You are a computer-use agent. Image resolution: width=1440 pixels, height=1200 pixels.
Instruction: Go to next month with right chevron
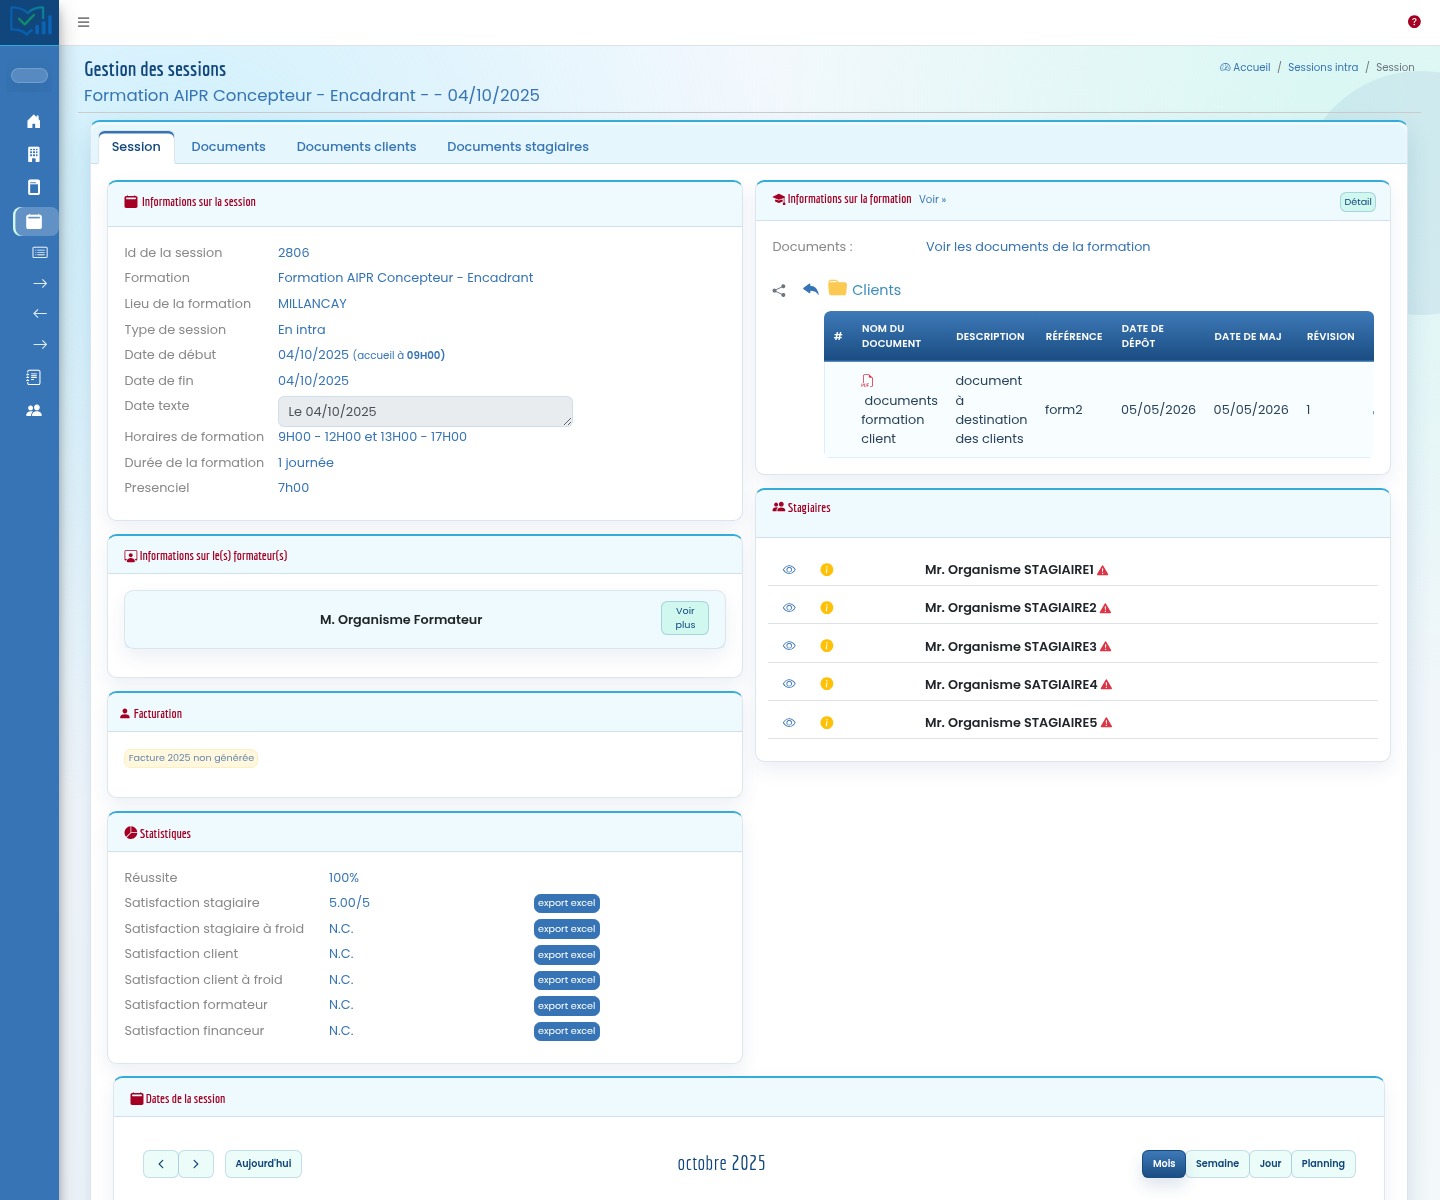point(196,1164)
